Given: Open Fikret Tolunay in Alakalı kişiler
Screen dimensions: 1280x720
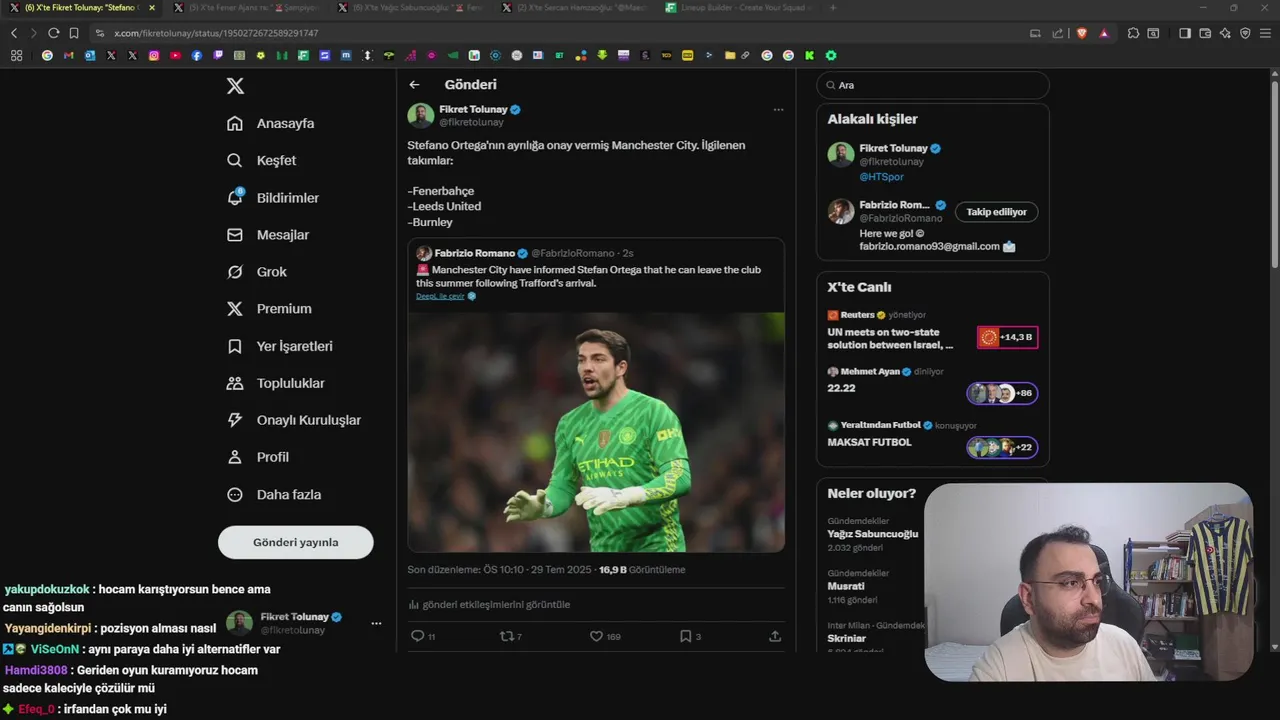Looking at the screenshot, I should click(894, 148).
